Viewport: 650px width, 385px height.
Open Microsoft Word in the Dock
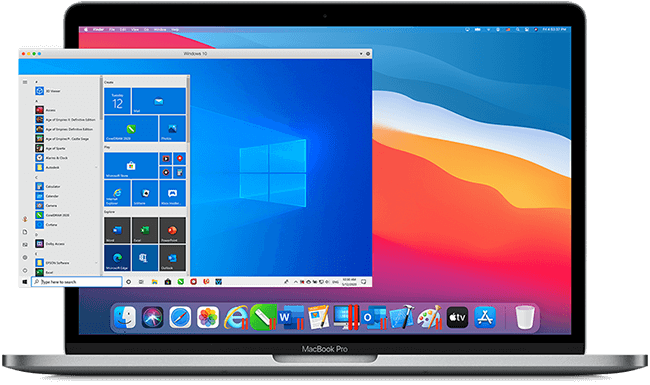tap(291, 317)
